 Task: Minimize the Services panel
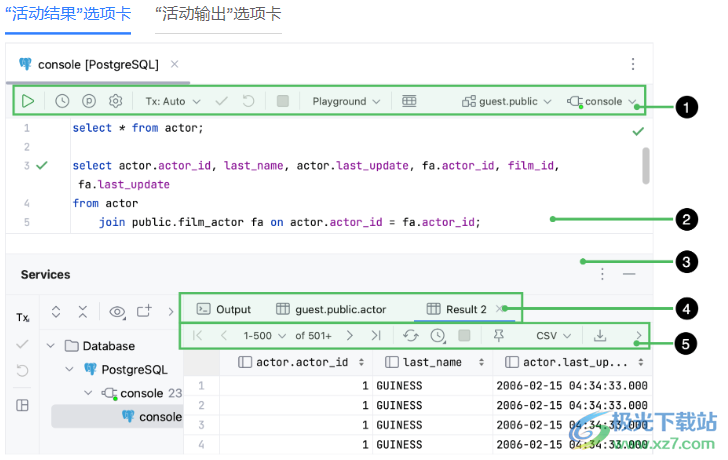(629, 274)
